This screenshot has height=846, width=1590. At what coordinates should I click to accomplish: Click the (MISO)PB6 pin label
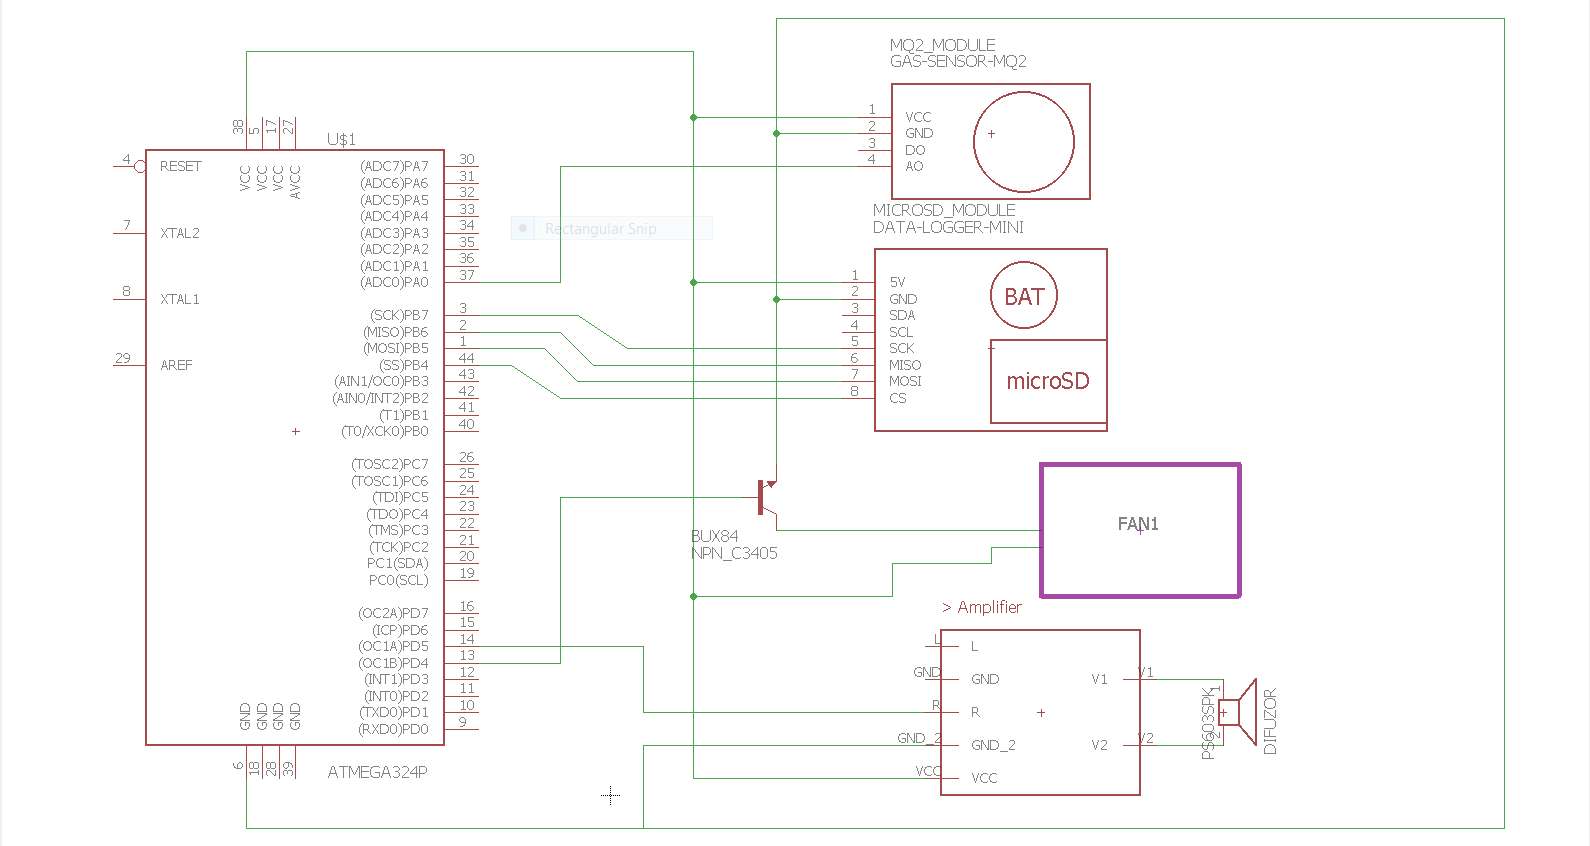396,332
